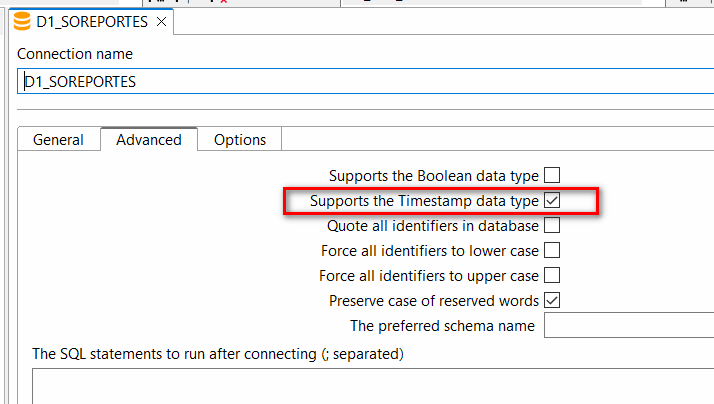714x404 pixels.
Task: Select the Advanced tab
Action: pos(149,139)
